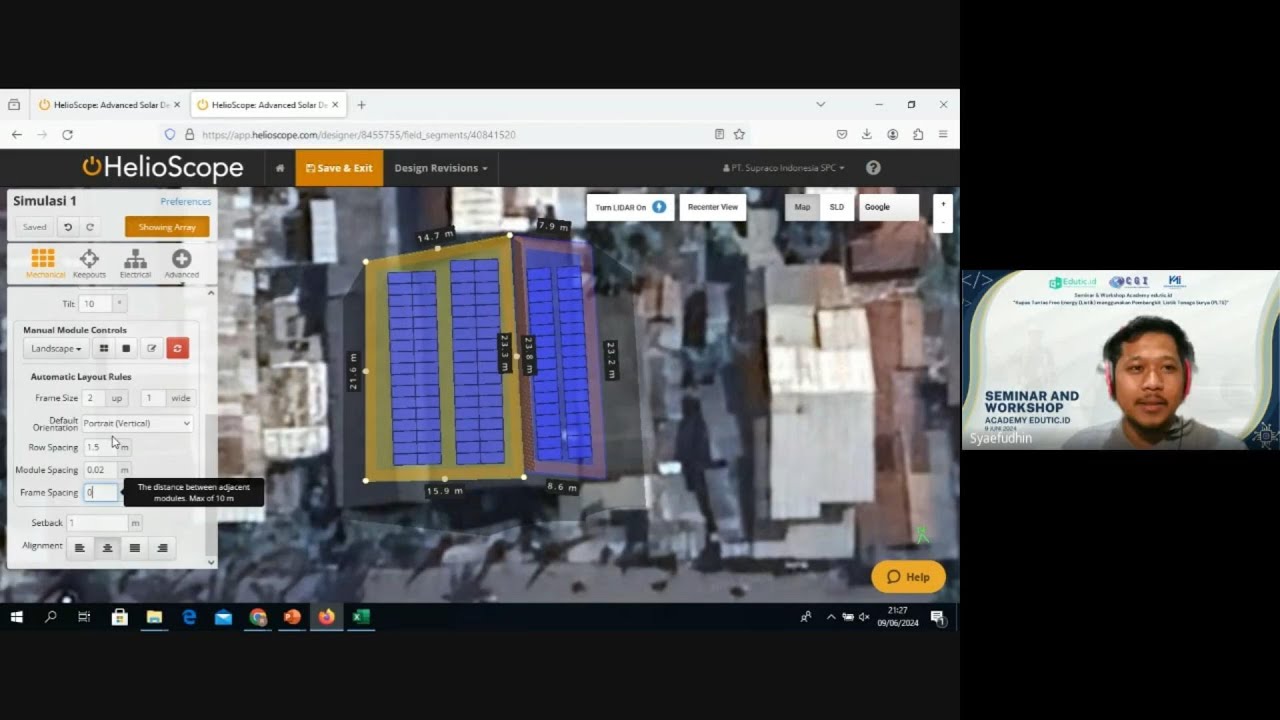
Task: Open Landscape orientation dropdown
Action: 56,348
